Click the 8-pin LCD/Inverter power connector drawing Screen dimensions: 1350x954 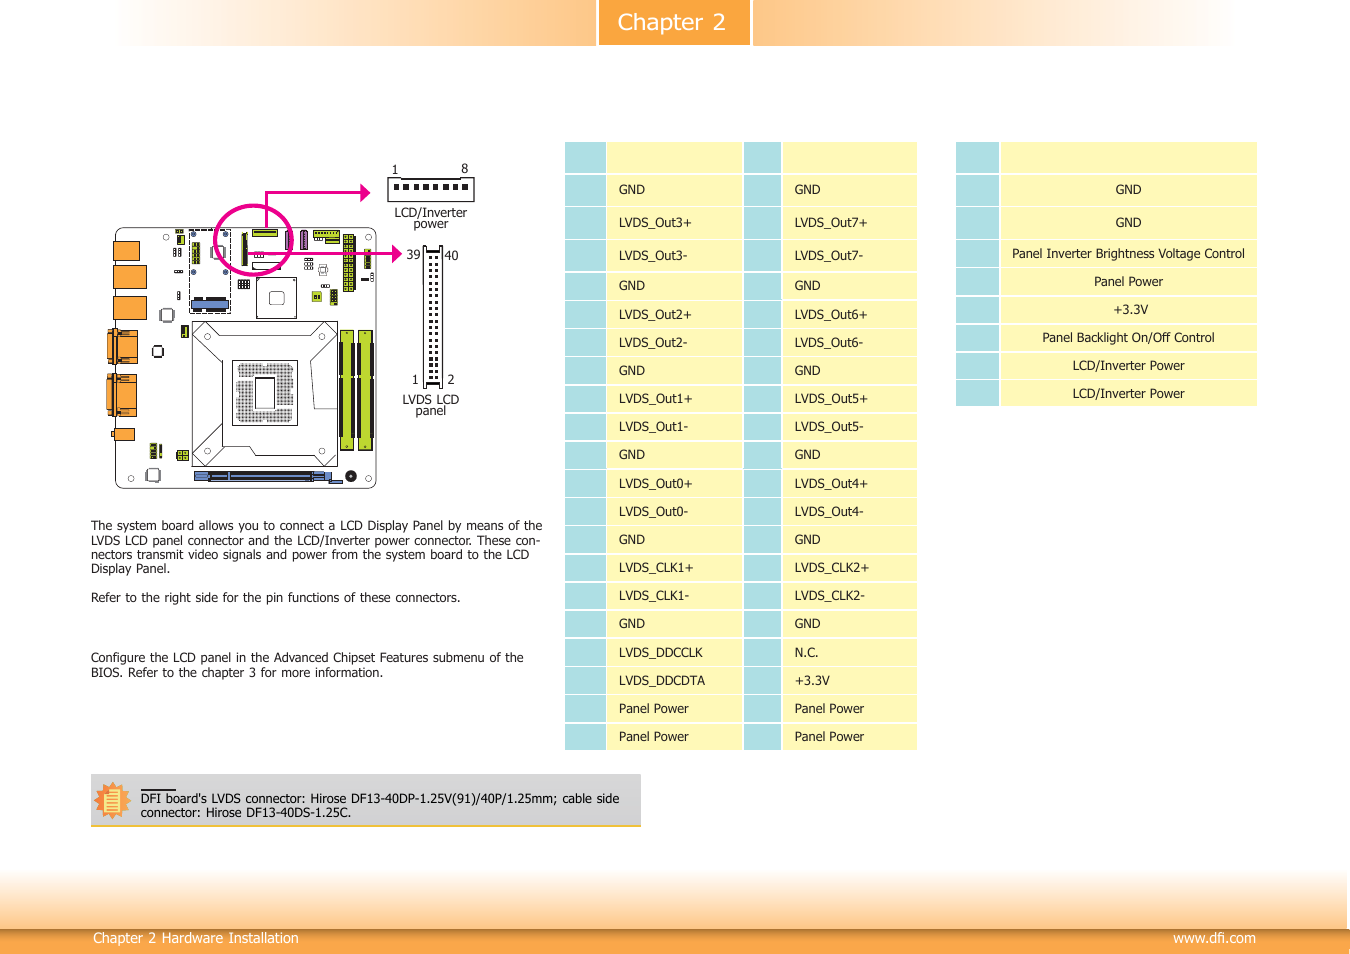[x=431, y=188]
